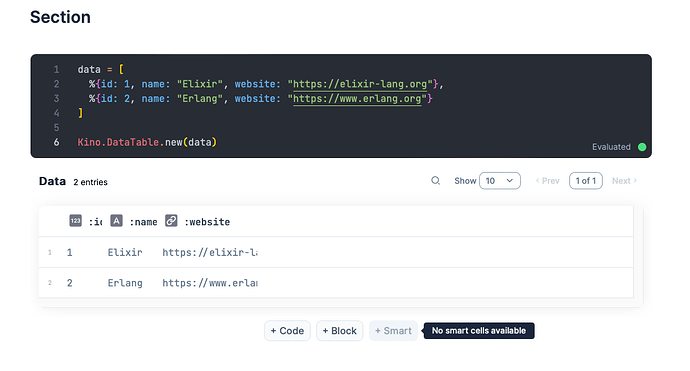Click the number type icon beside :id column
This screenshot has height=371, width=690.
pyautogui.click(x=75, y=220)
